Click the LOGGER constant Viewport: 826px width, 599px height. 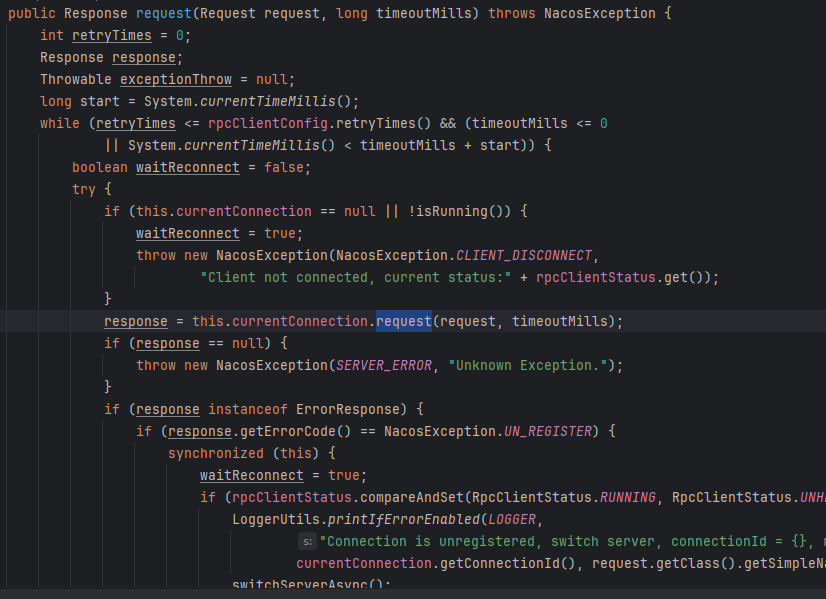coord(512,519)
